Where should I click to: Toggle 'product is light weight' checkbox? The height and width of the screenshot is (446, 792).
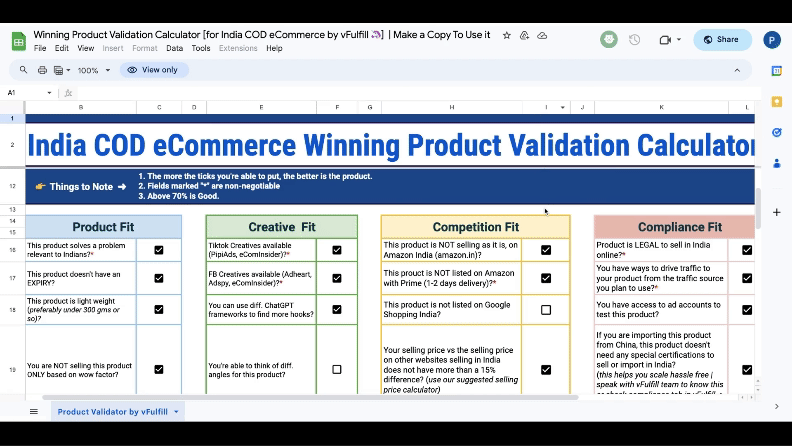pyautogui.click(x=159, y=309)
